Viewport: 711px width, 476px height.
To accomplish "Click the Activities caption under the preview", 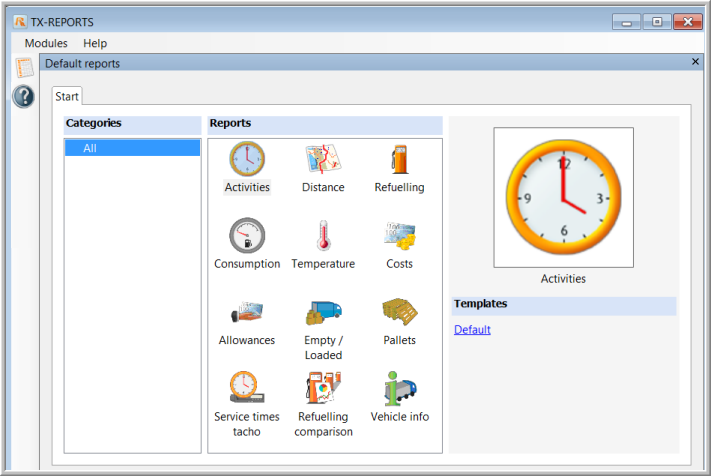I will 563,279.
